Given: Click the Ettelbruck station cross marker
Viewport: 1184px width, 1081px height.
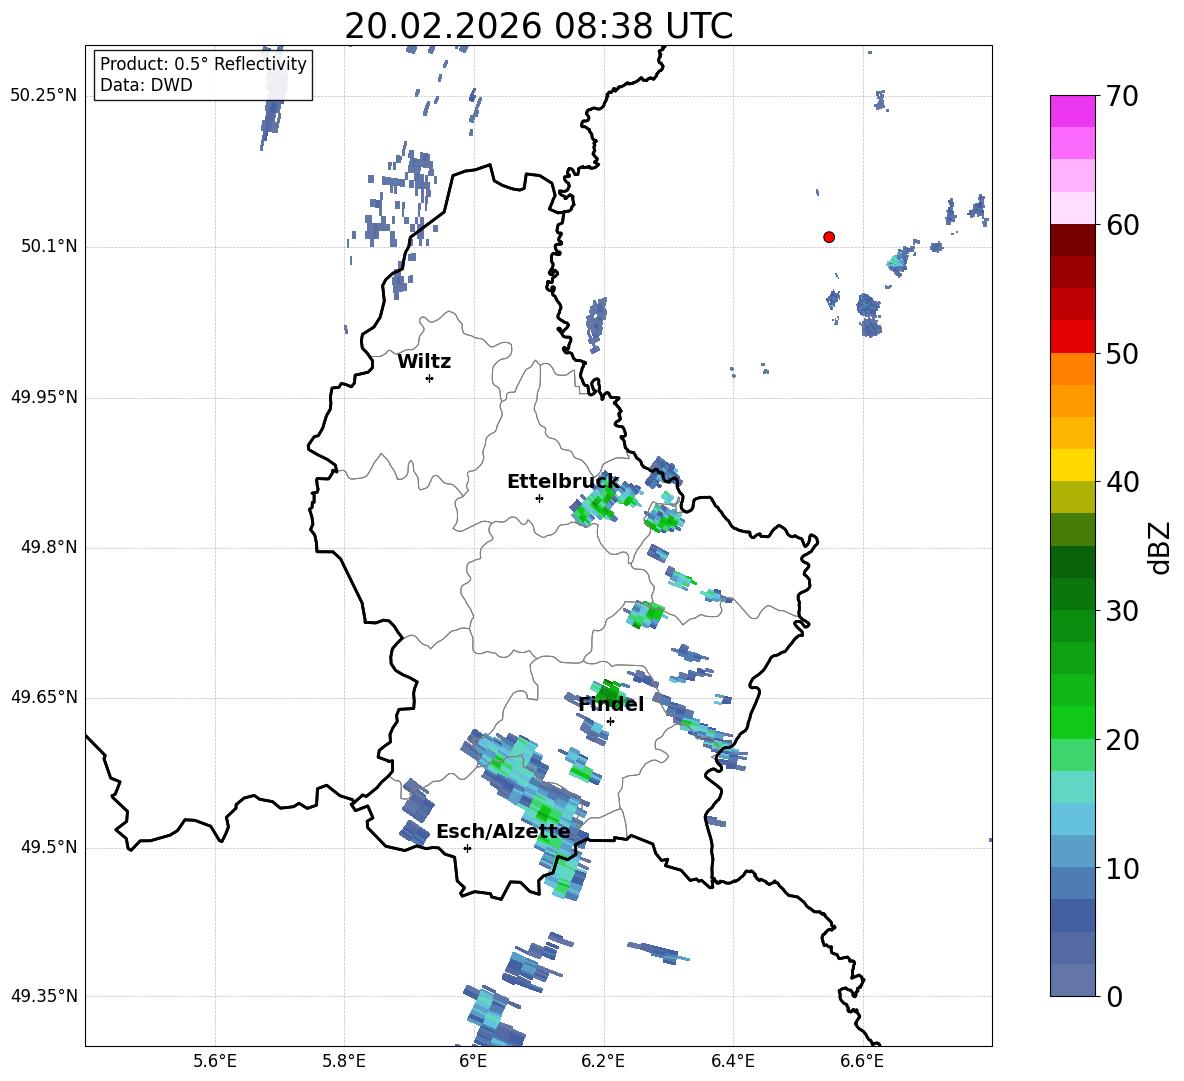Looking at the screenshot, I should coord(539,498).
